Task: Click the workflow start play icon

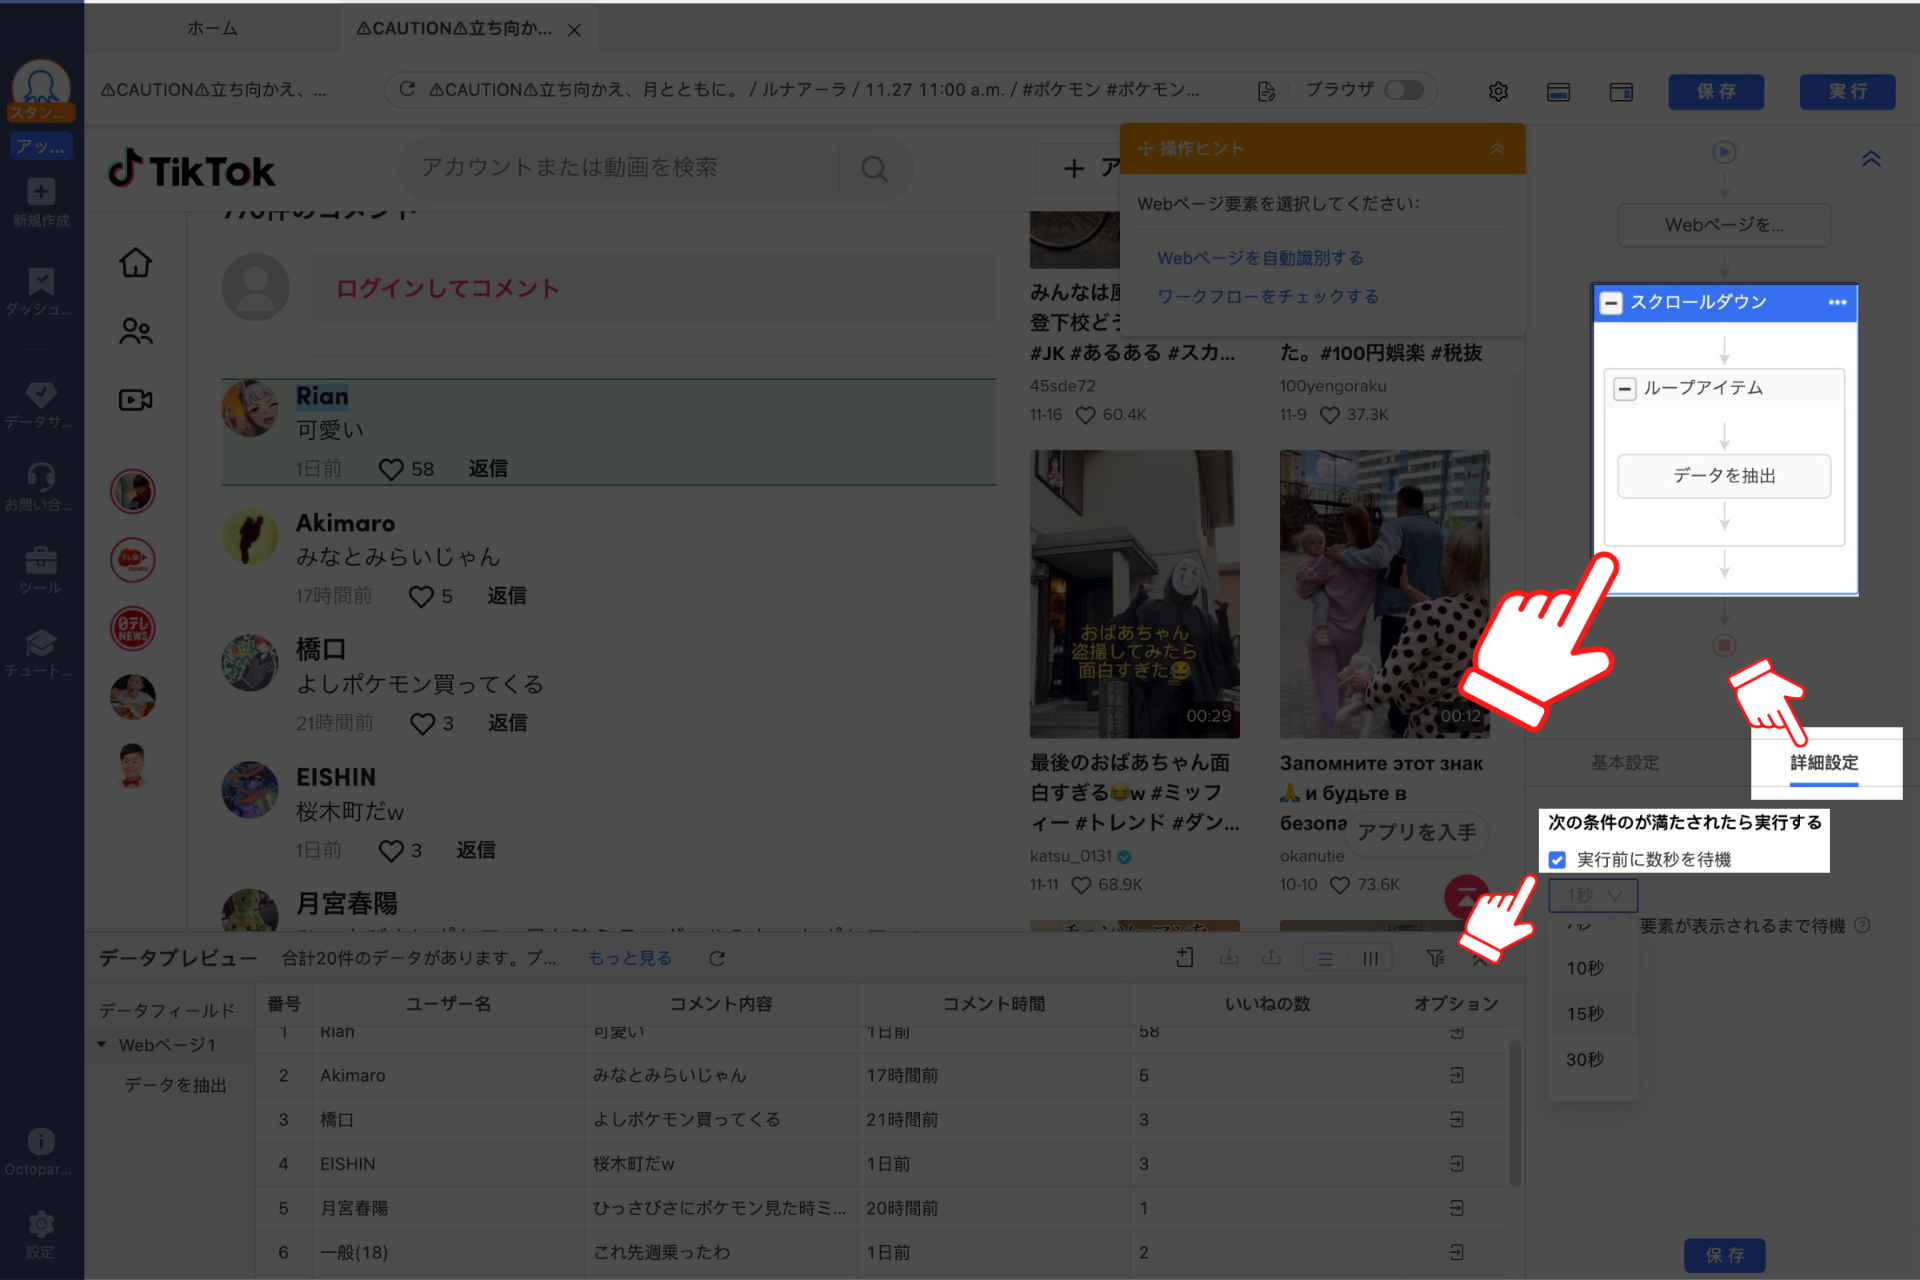Action: point(1724,152)
